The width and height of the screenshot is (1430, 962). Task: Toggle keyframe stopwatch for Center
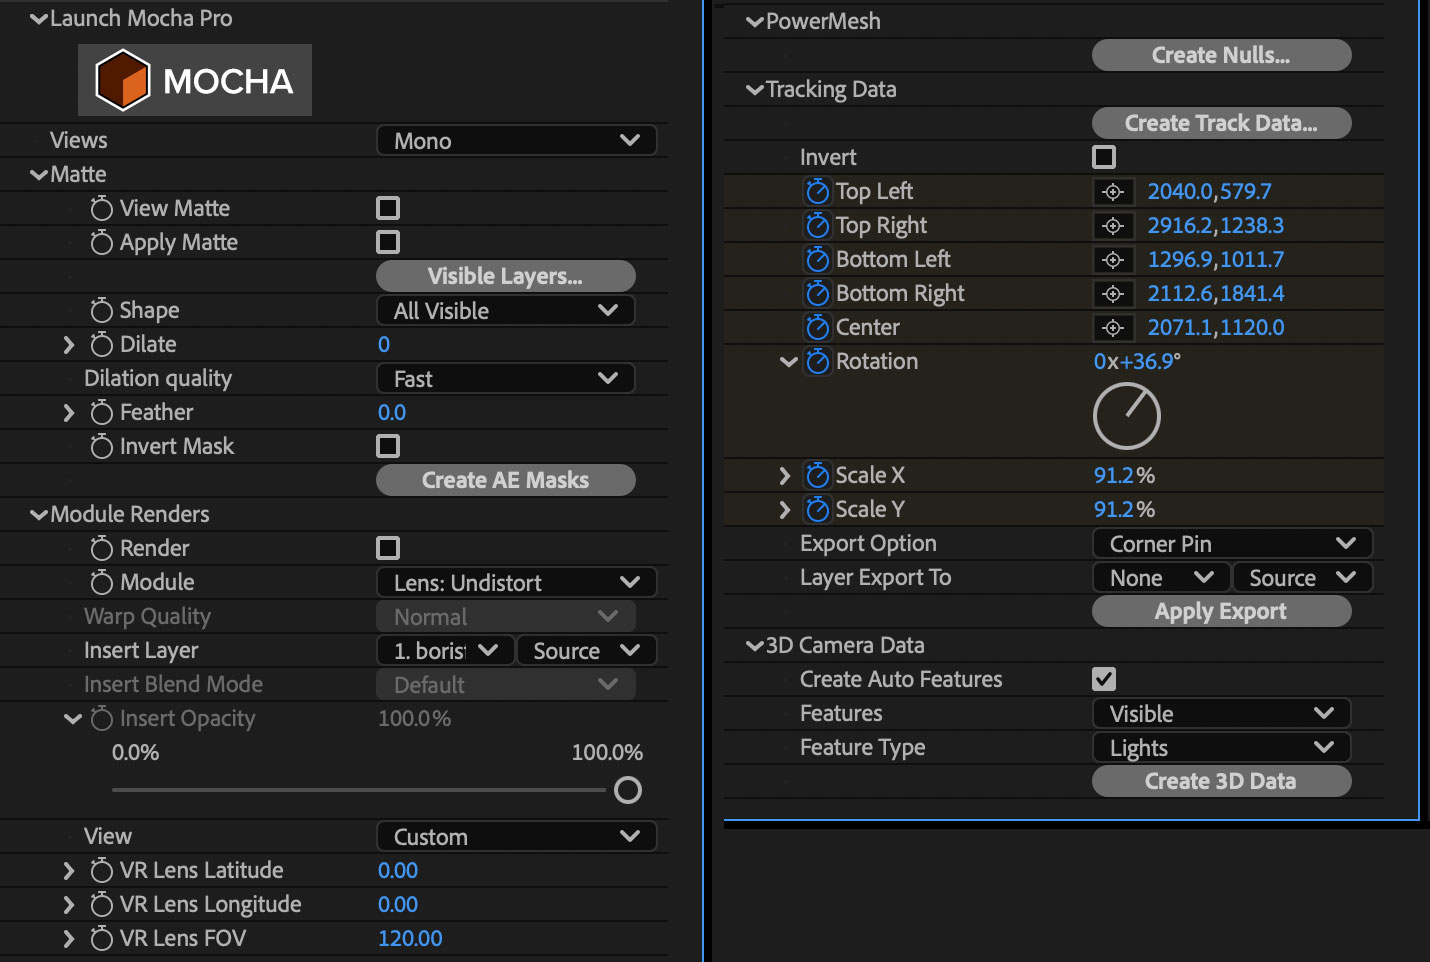pyautogui.click(x=817, y=327)
